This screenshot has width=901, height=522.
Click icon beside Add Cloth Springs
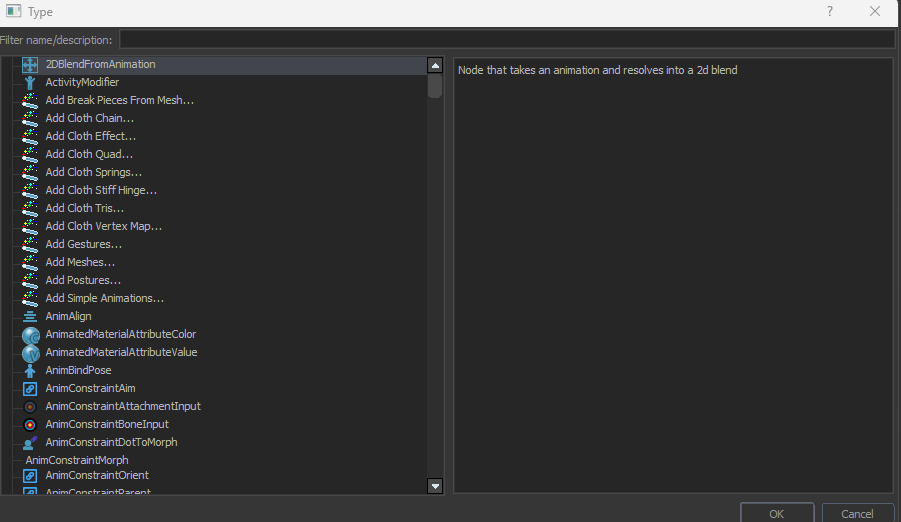pos(30,172)
